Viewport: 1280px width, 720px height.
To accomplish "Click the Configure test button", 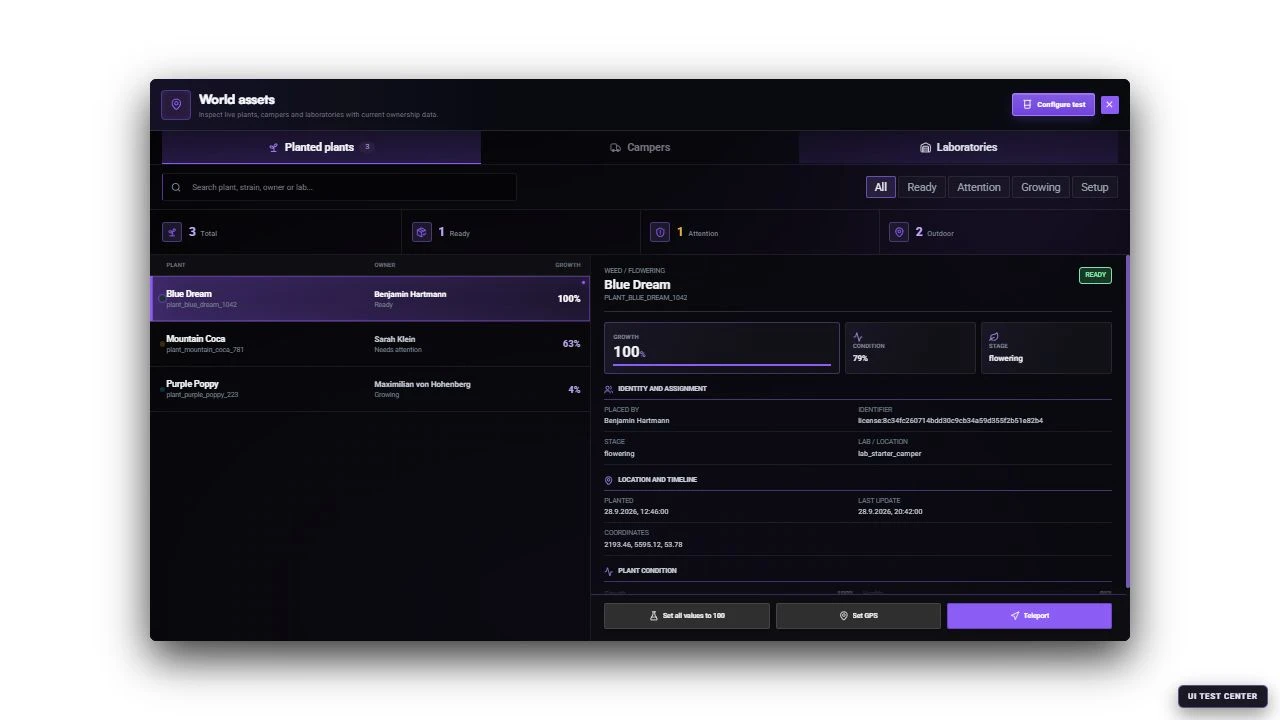I will click(1053, 105).
